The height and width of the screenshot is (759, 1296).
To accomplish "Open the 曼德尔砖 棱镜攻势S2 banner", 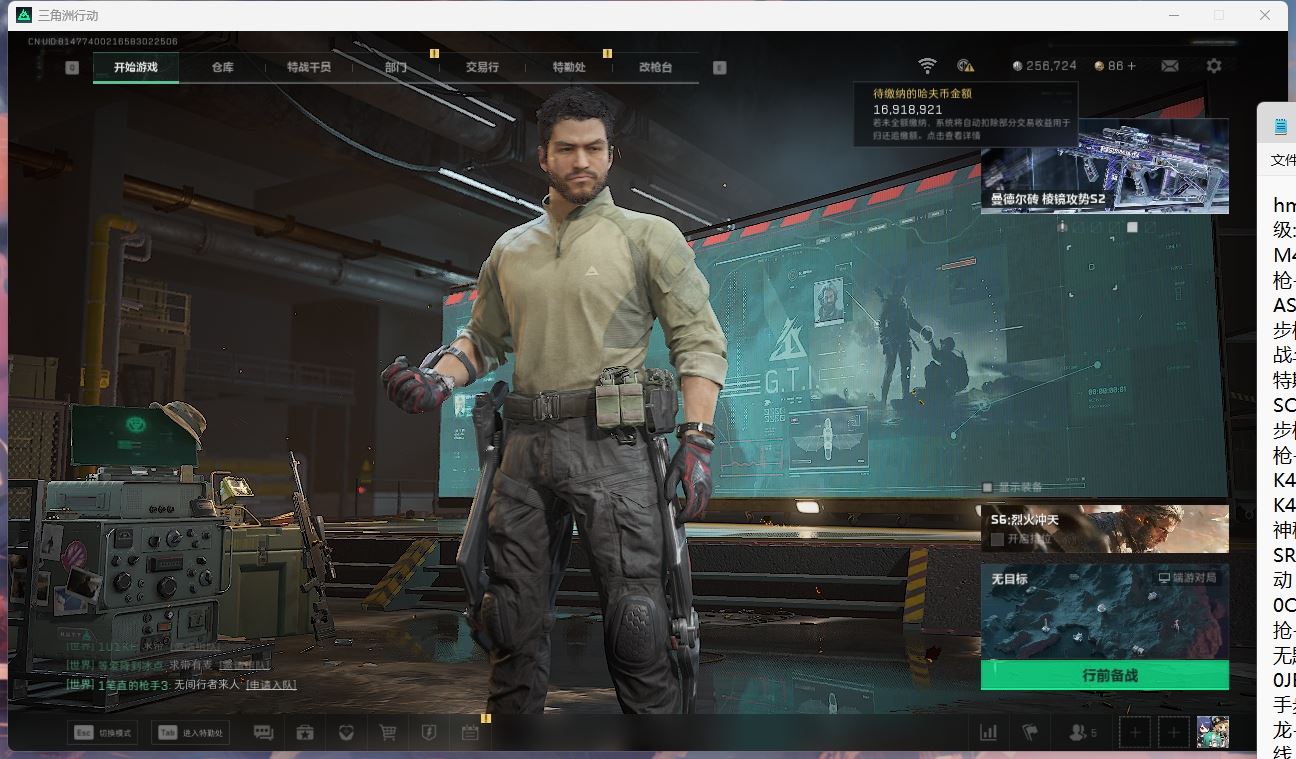I will click(x=1104, y=166).
